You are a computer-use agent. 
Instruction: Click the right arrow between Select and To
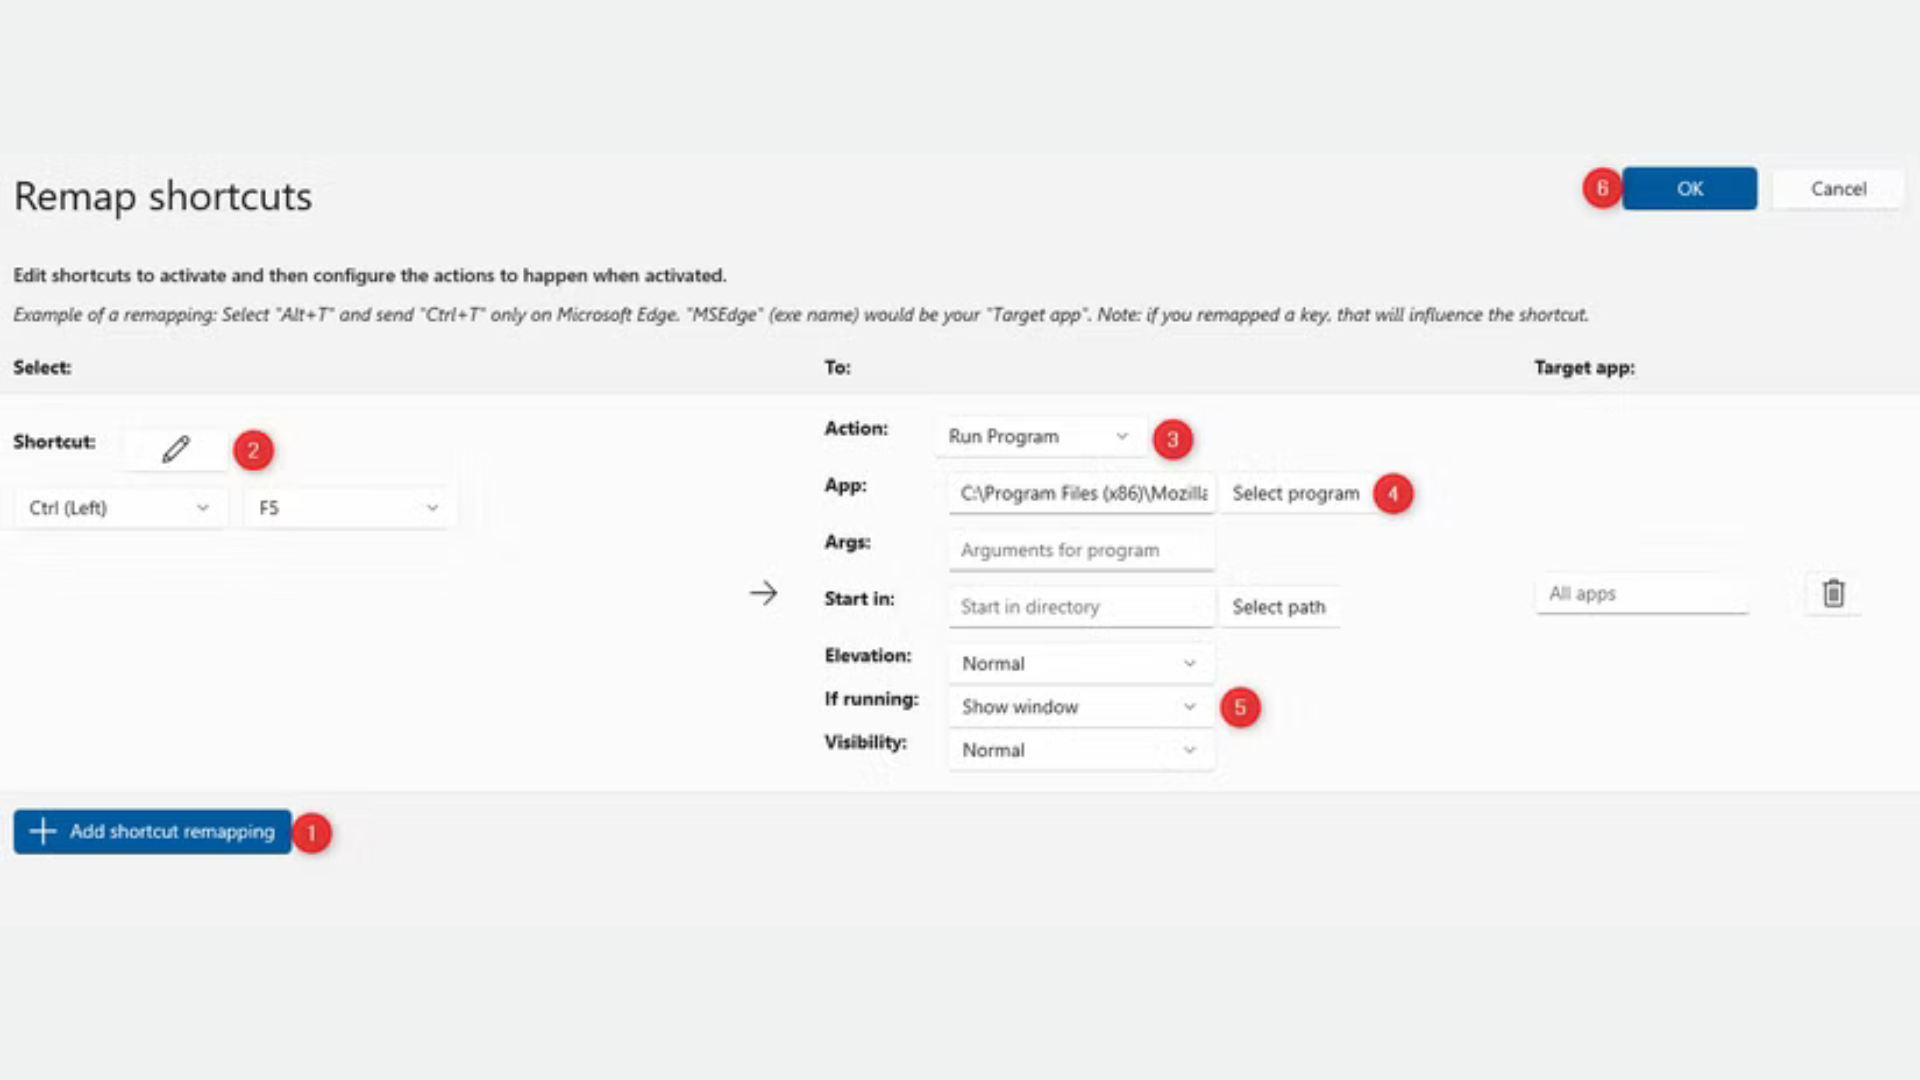click(x=763, y=593)
